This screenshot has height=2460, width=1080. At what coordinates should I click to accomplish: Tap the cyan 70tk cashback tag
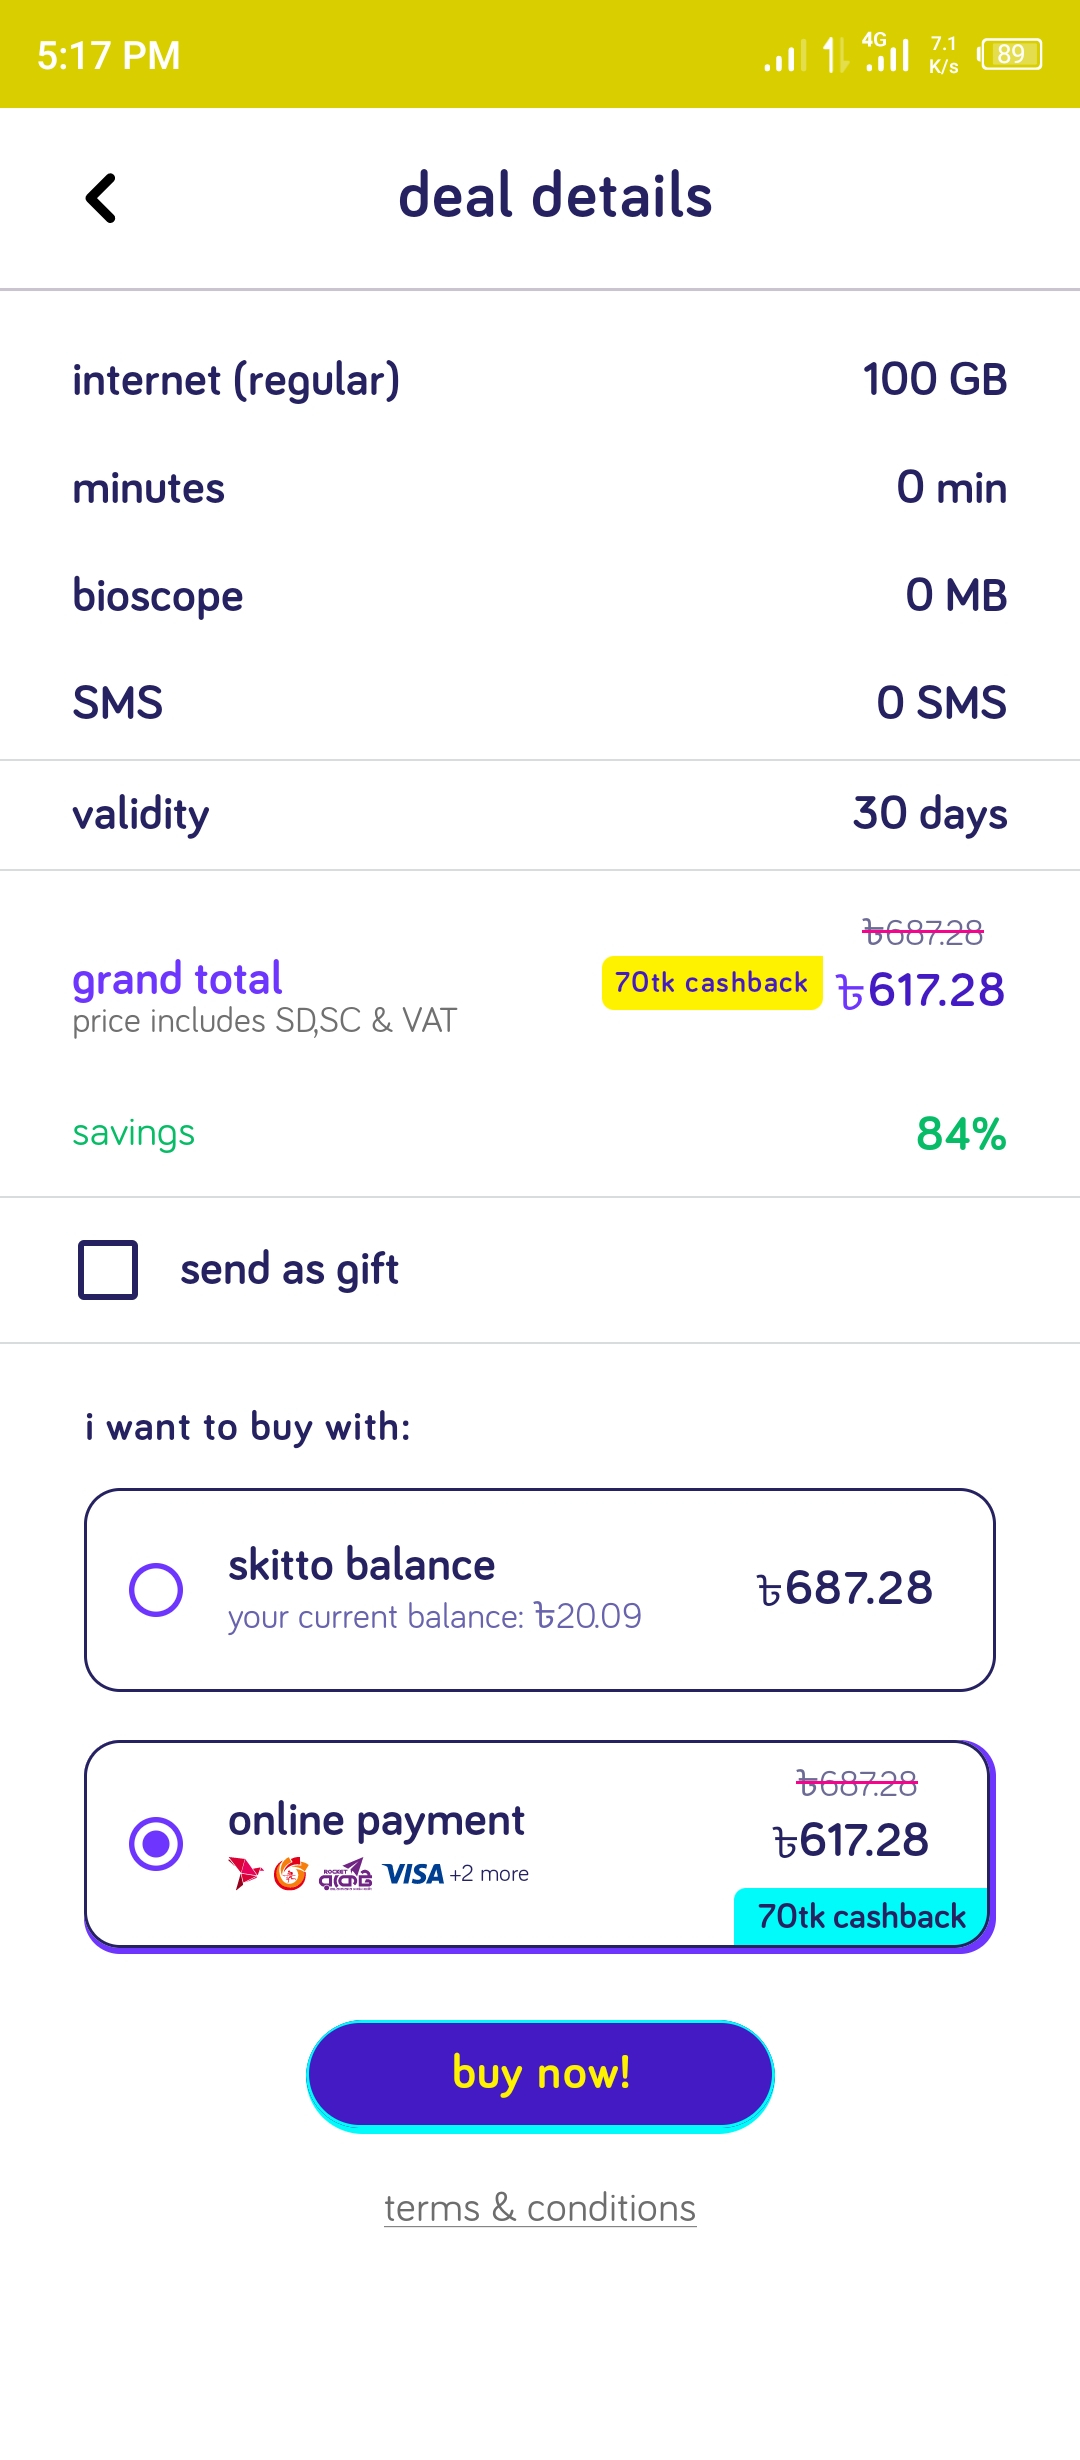pyautogui.click(x=861, y=1916)
